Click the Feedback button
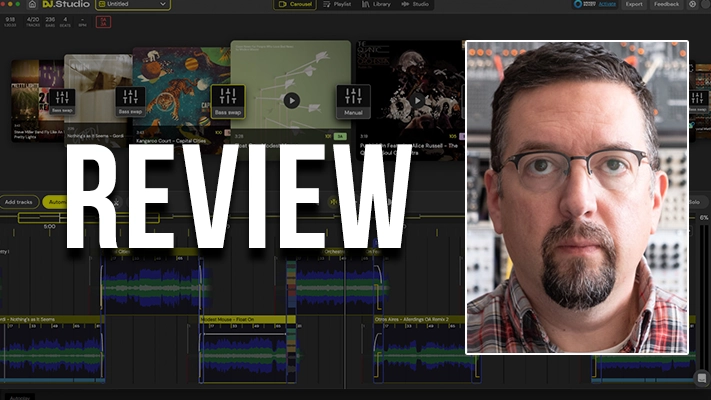Image resolution: width=711 pixels, height=400 pixels. click(666, 5)
